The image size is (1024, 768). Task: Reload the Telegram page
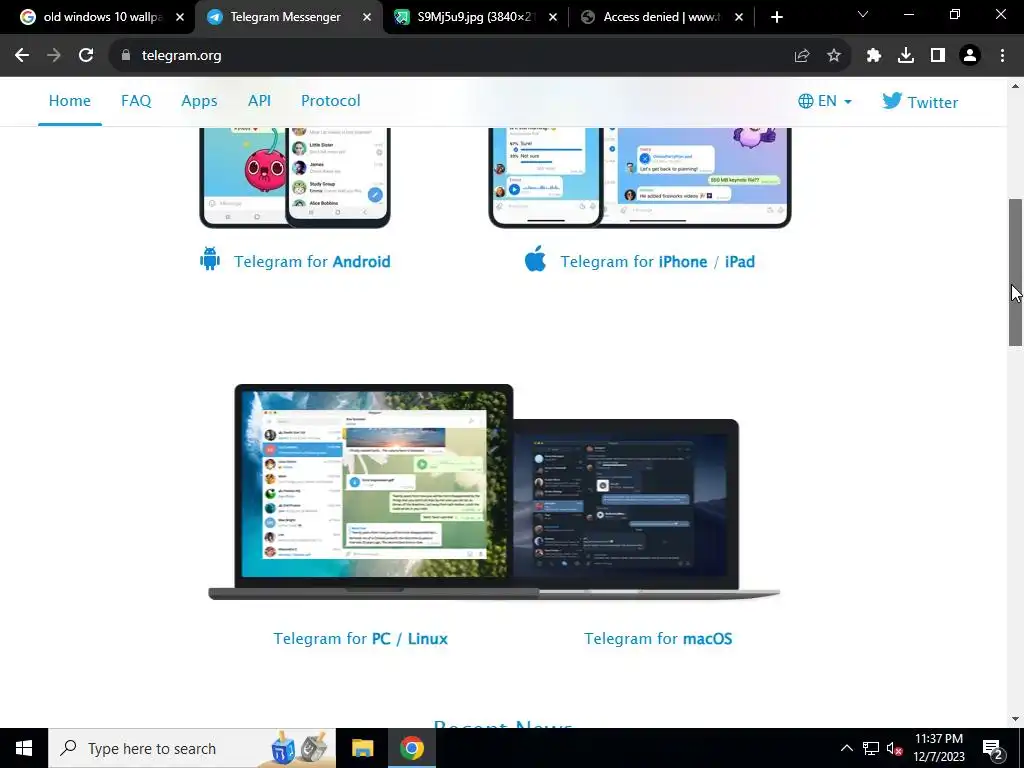86,56
